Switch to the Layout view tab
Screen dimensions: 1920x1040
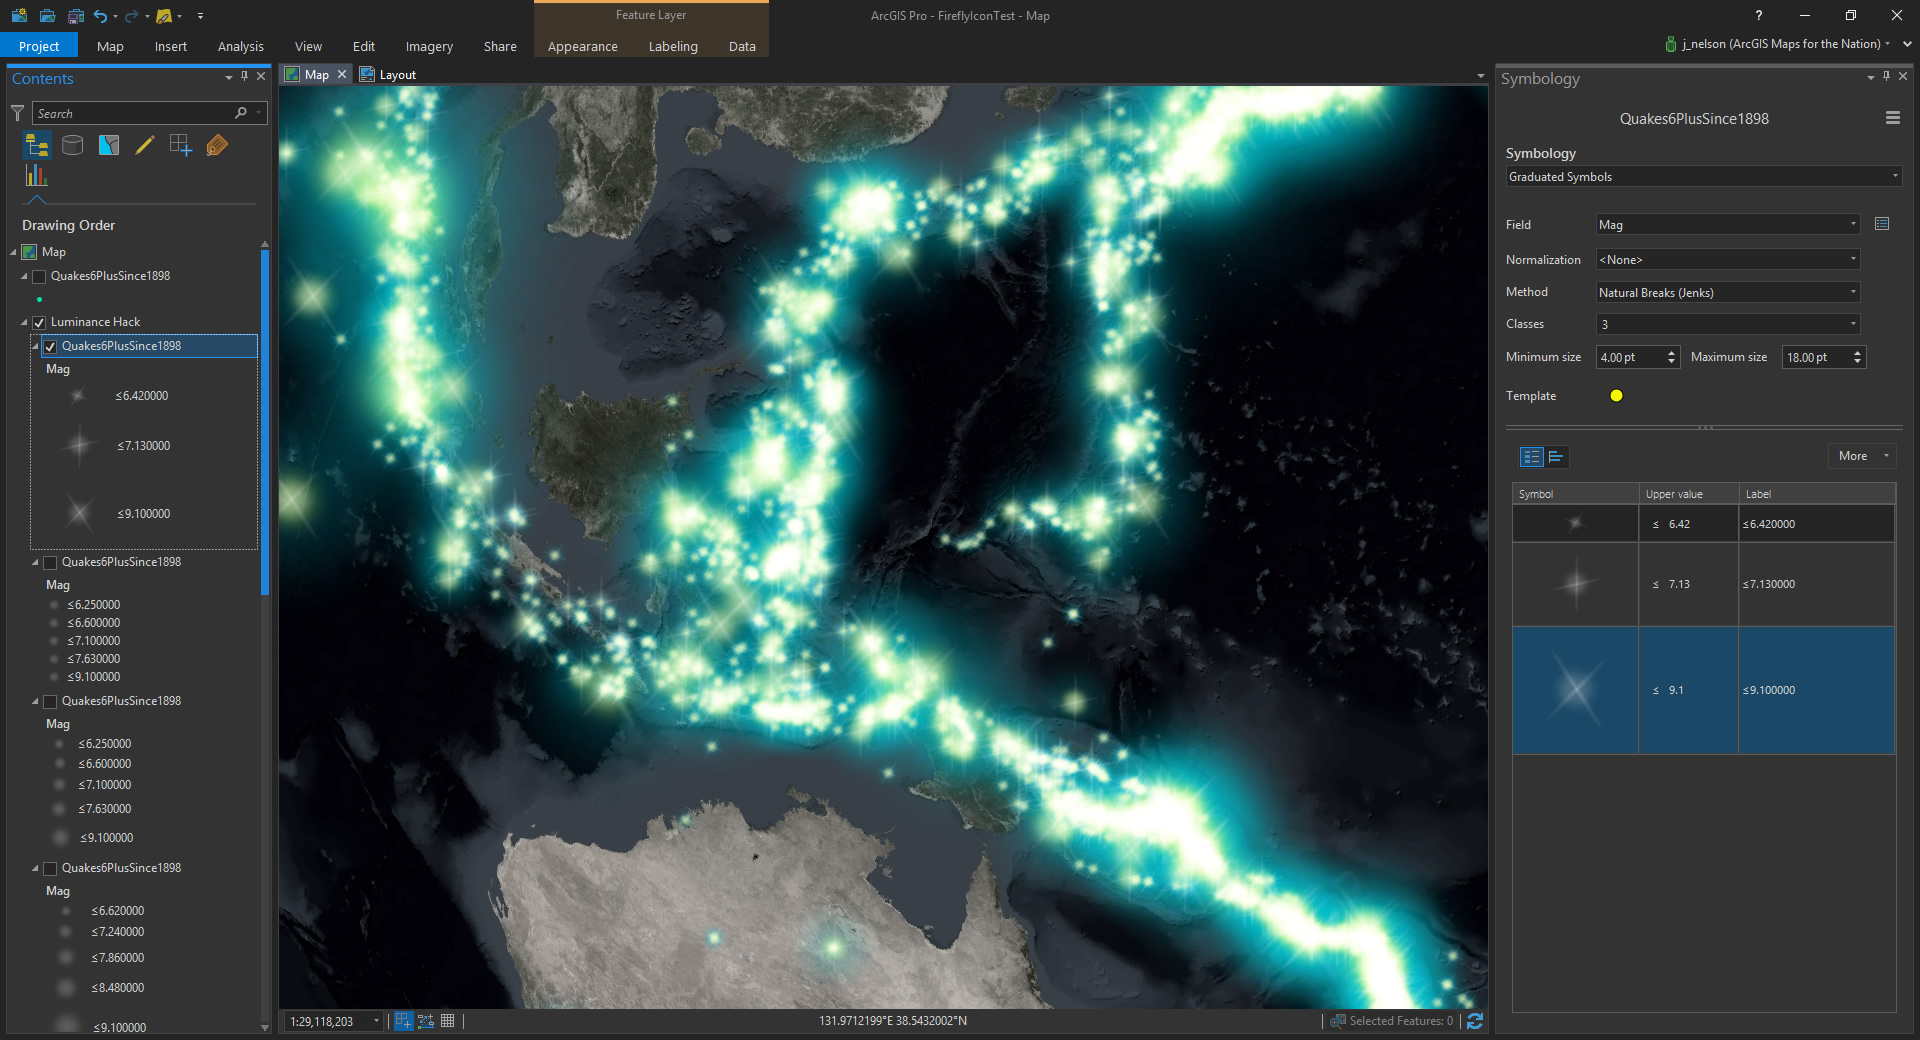coord(388,75)
